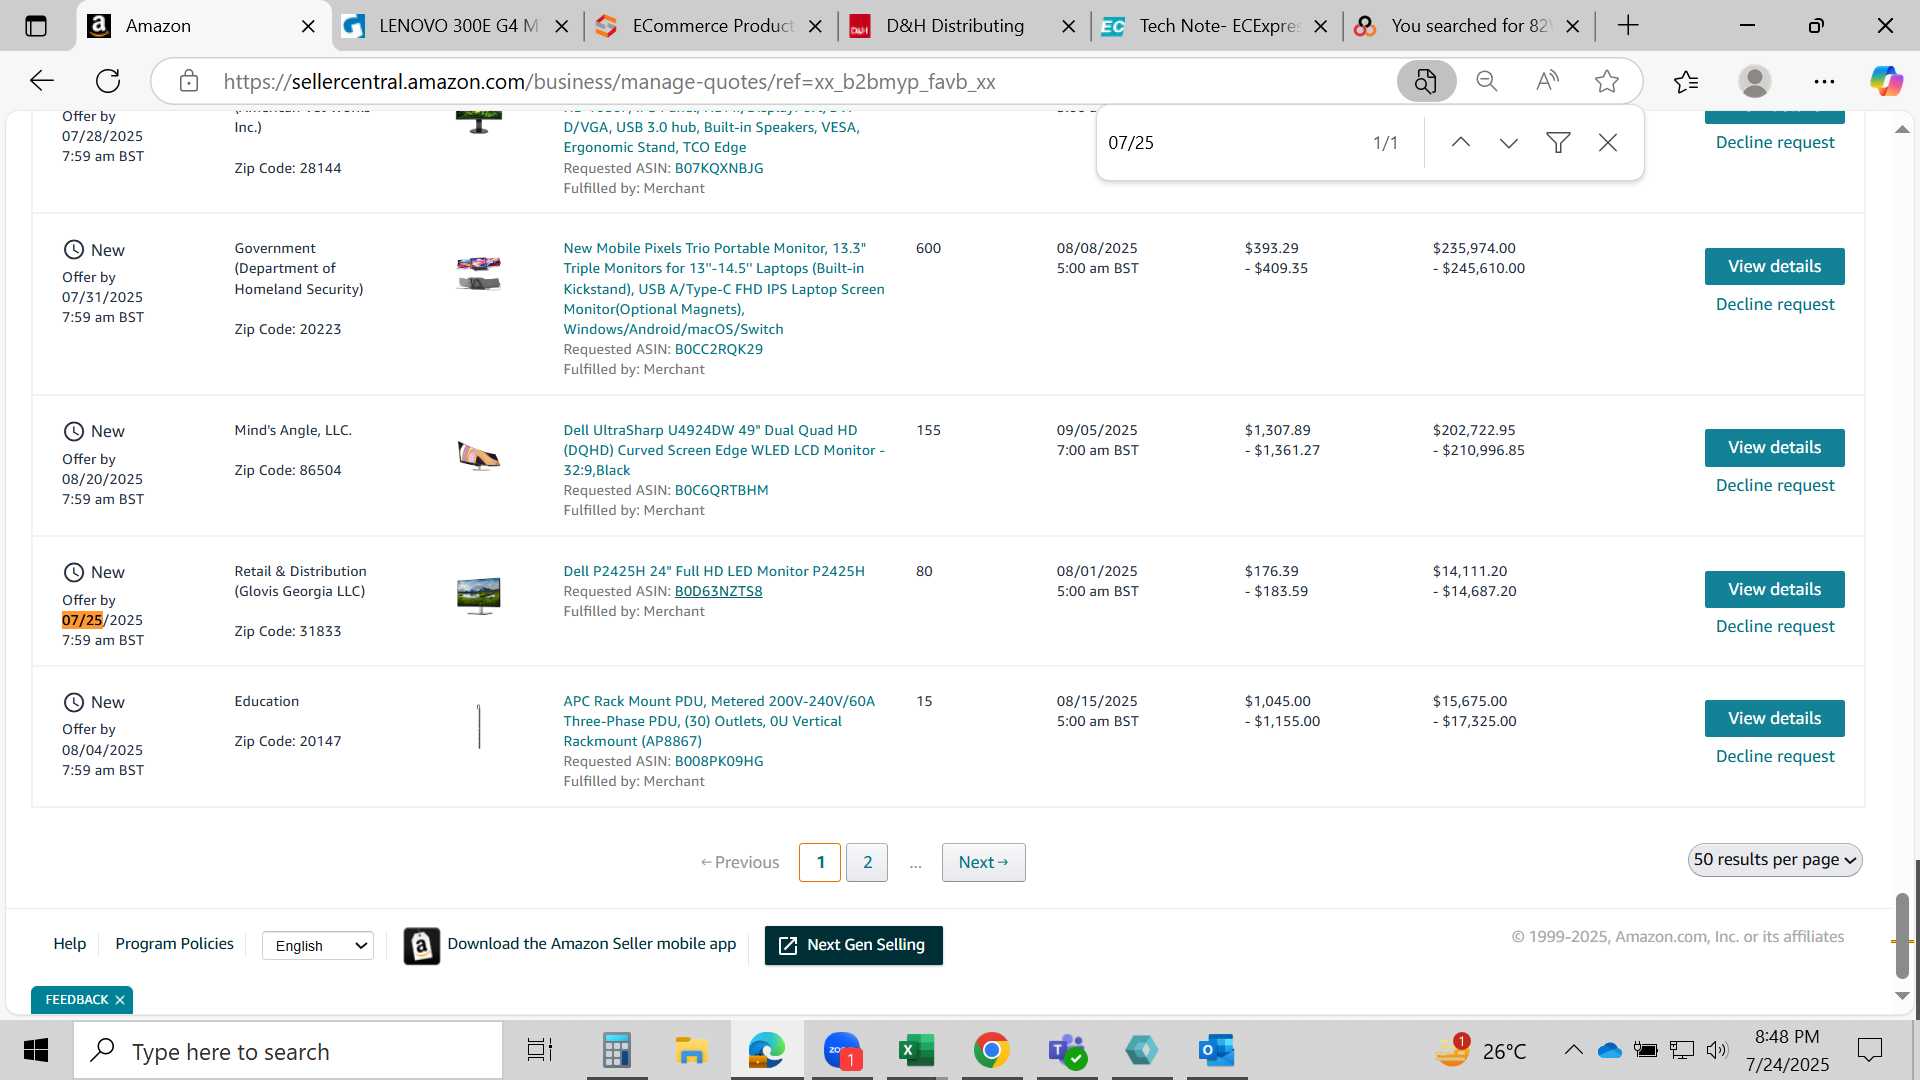This screenshot has height=1080, width=1920.
Task: Click the find-on-page search icon in address bar
Action: click(1426, 81)
